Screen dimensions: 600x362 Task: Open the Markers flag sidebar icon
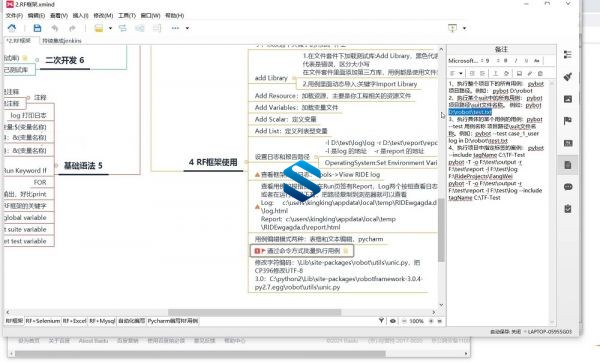point(568,121)
